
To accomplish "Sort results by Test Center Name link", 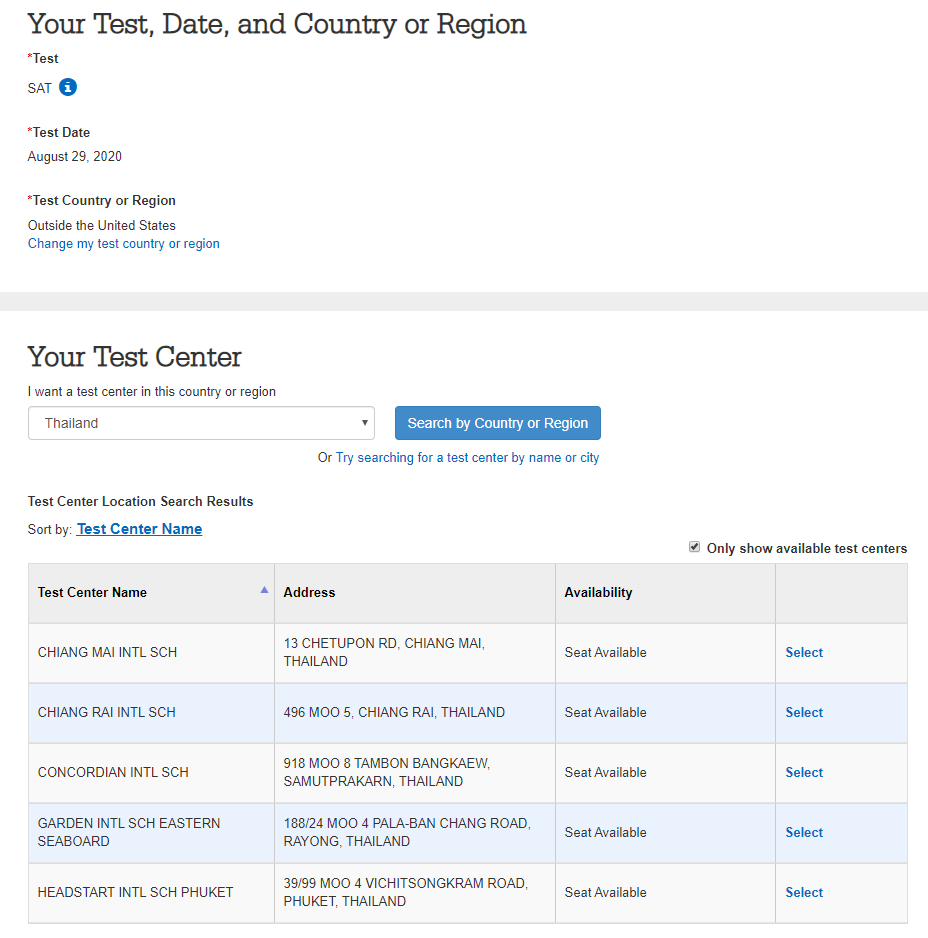I will [139, 529].
